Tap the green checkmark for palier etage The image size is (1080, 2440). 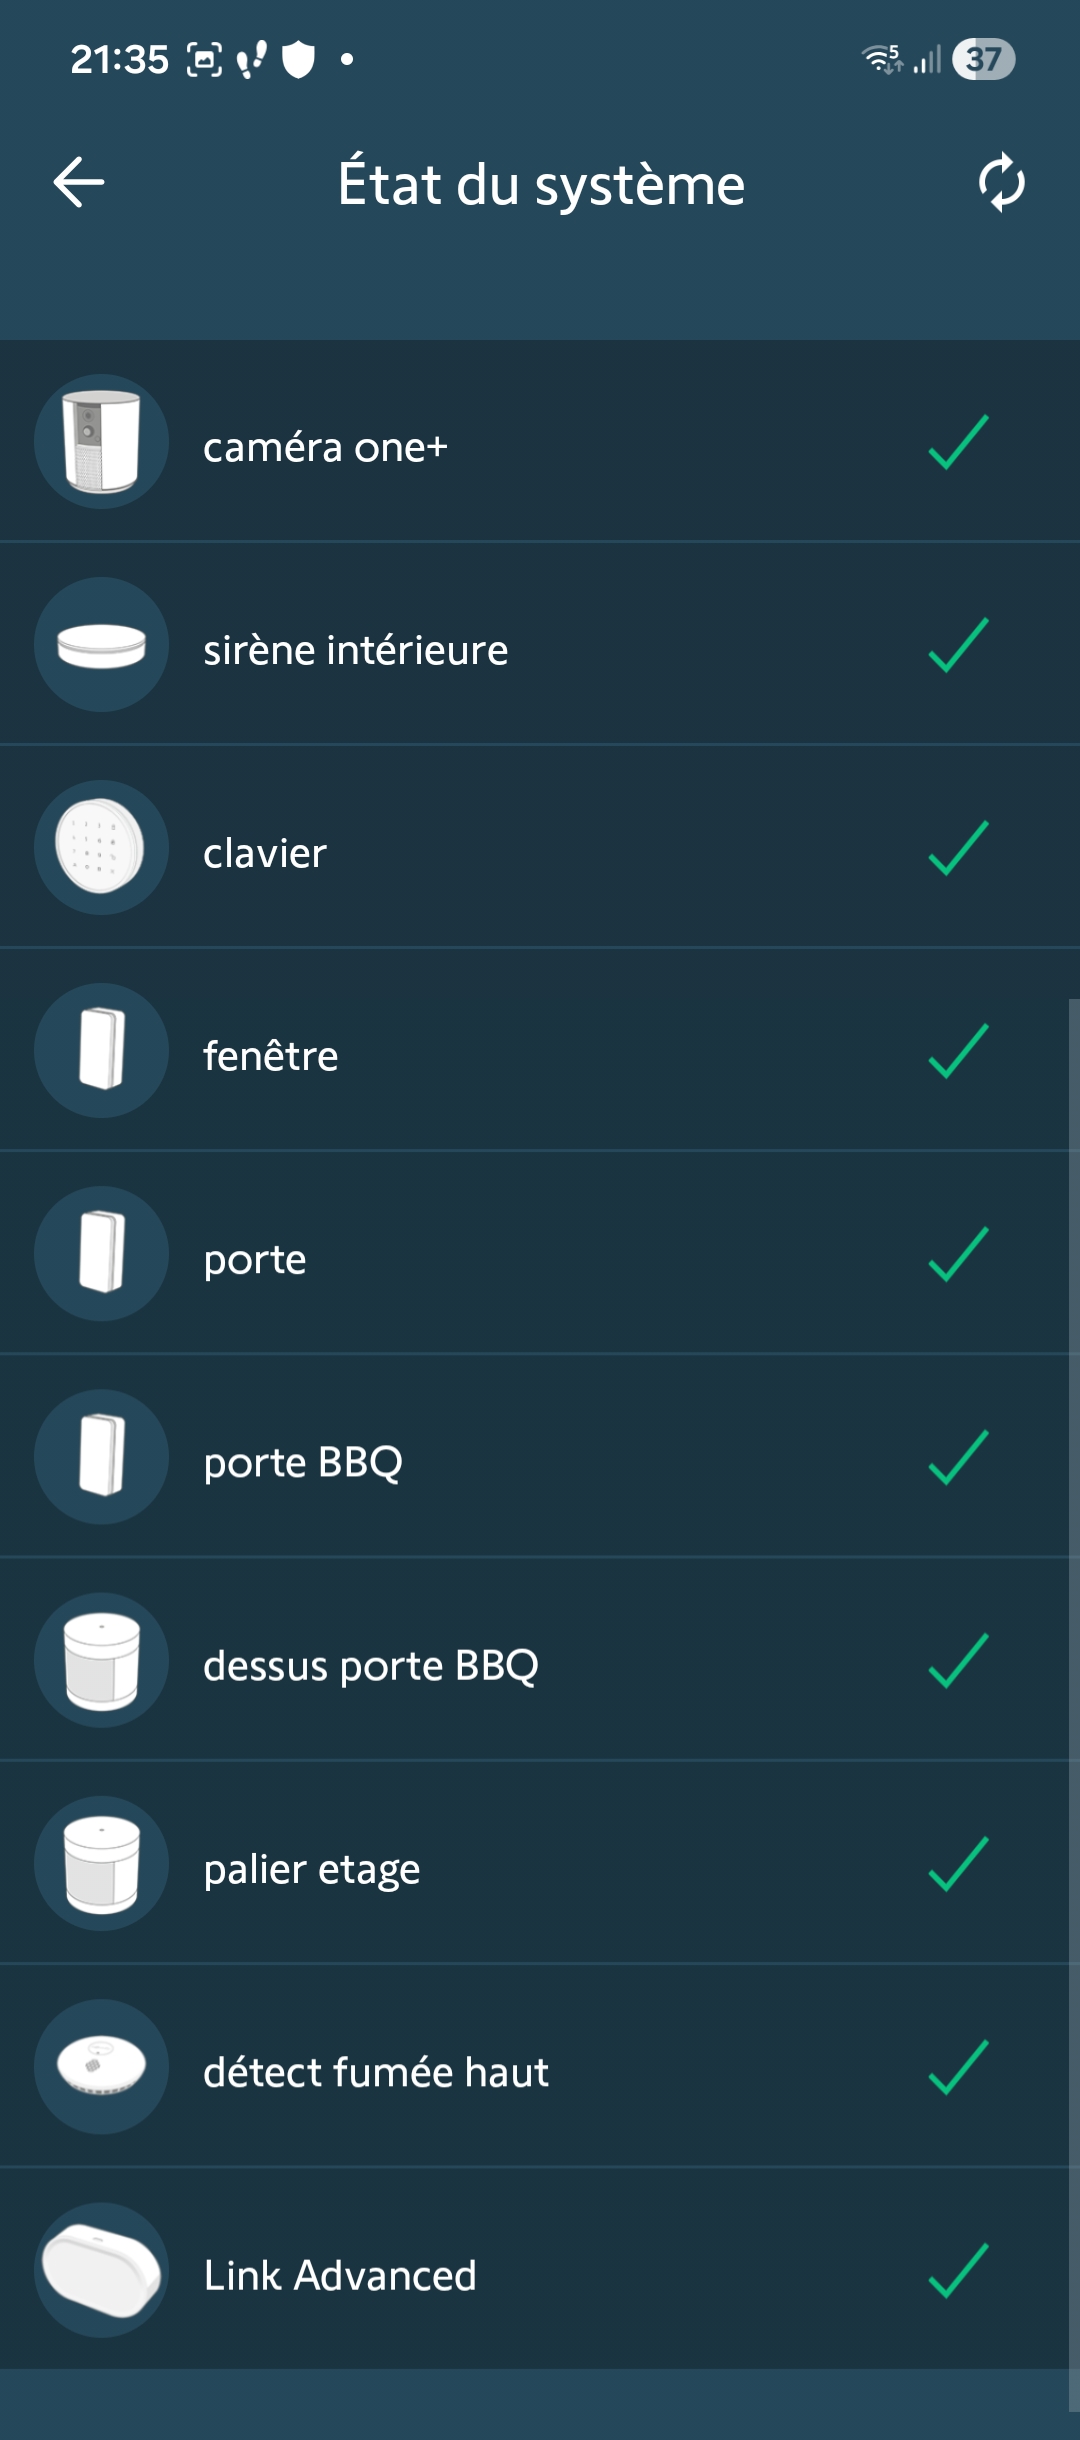coord(958,1864)
